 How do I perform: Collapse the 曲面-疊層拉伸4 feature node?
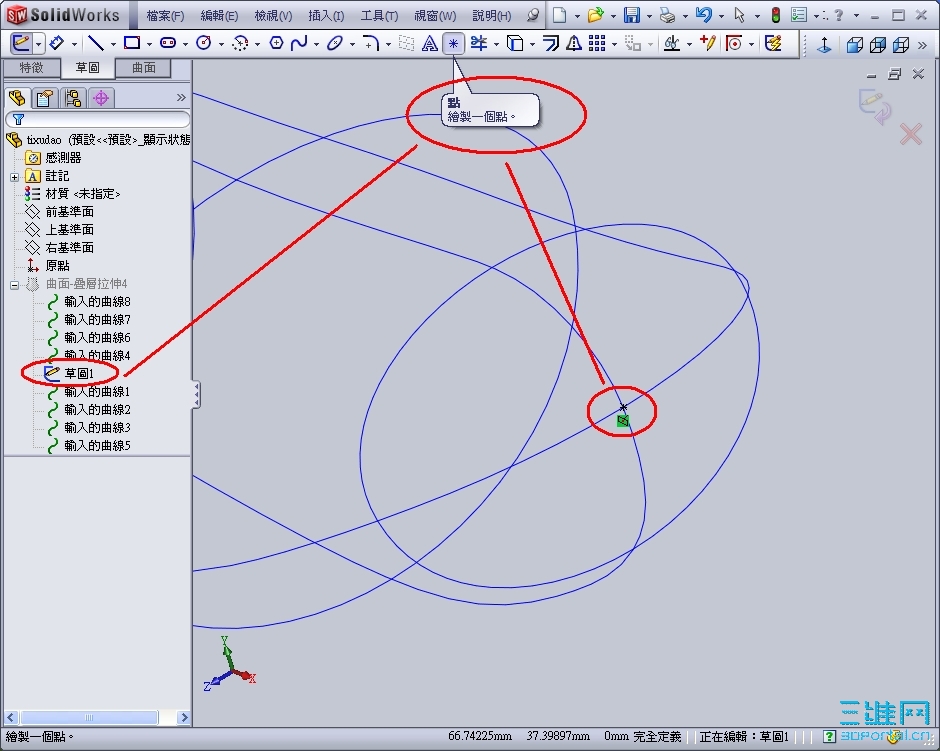[x=14, y=285]
